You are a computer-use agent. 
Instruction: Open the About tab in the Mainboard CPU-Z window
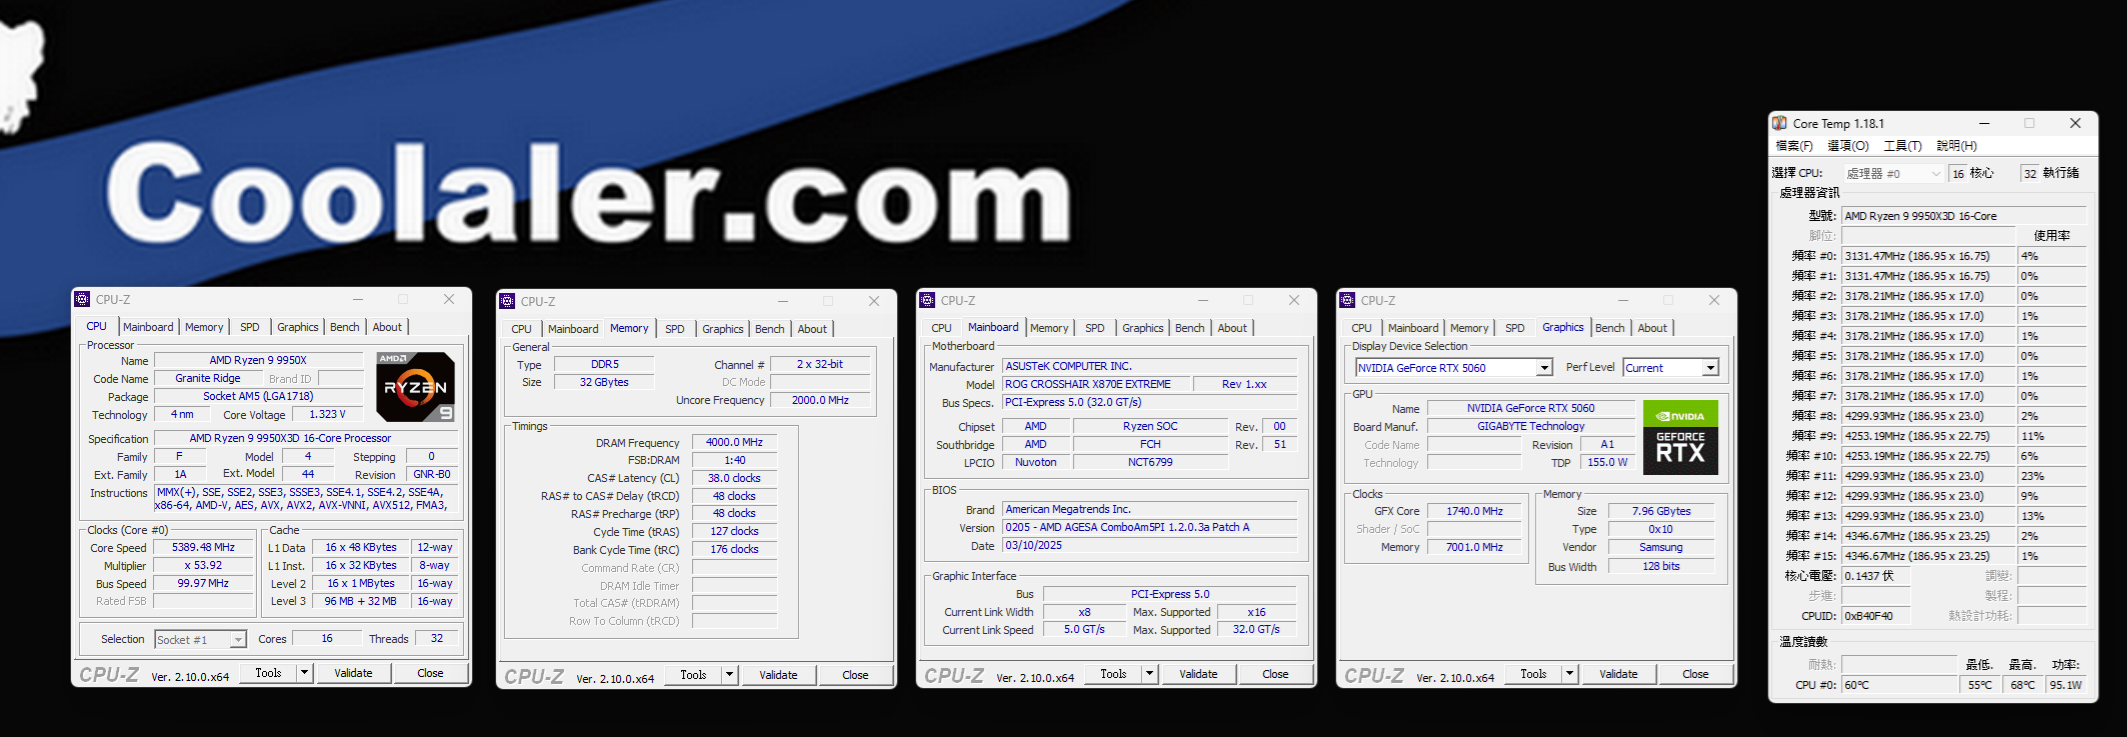(x=1232, y=328)
